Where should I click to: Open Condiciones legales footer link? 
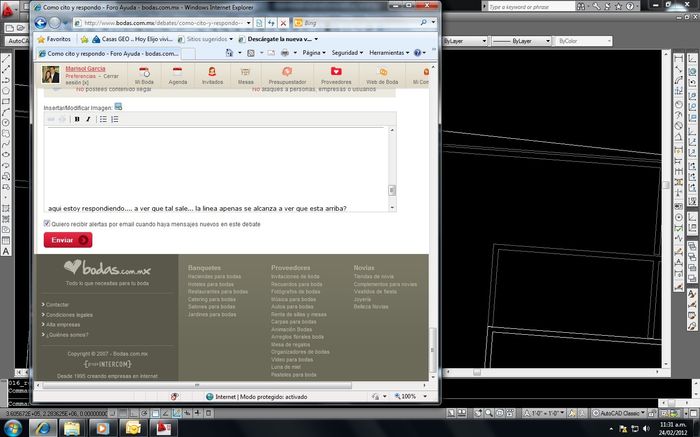[69, 315]
